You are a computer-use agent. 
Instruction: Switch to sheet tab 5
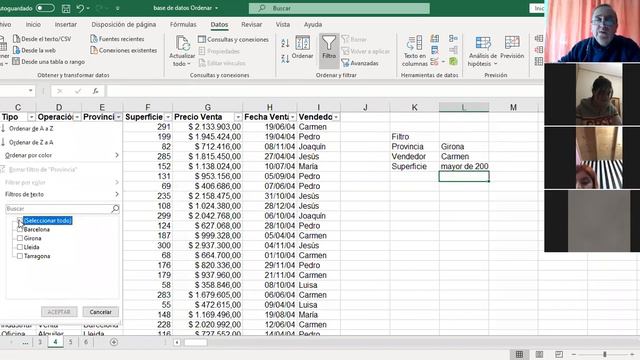point(70,342)
